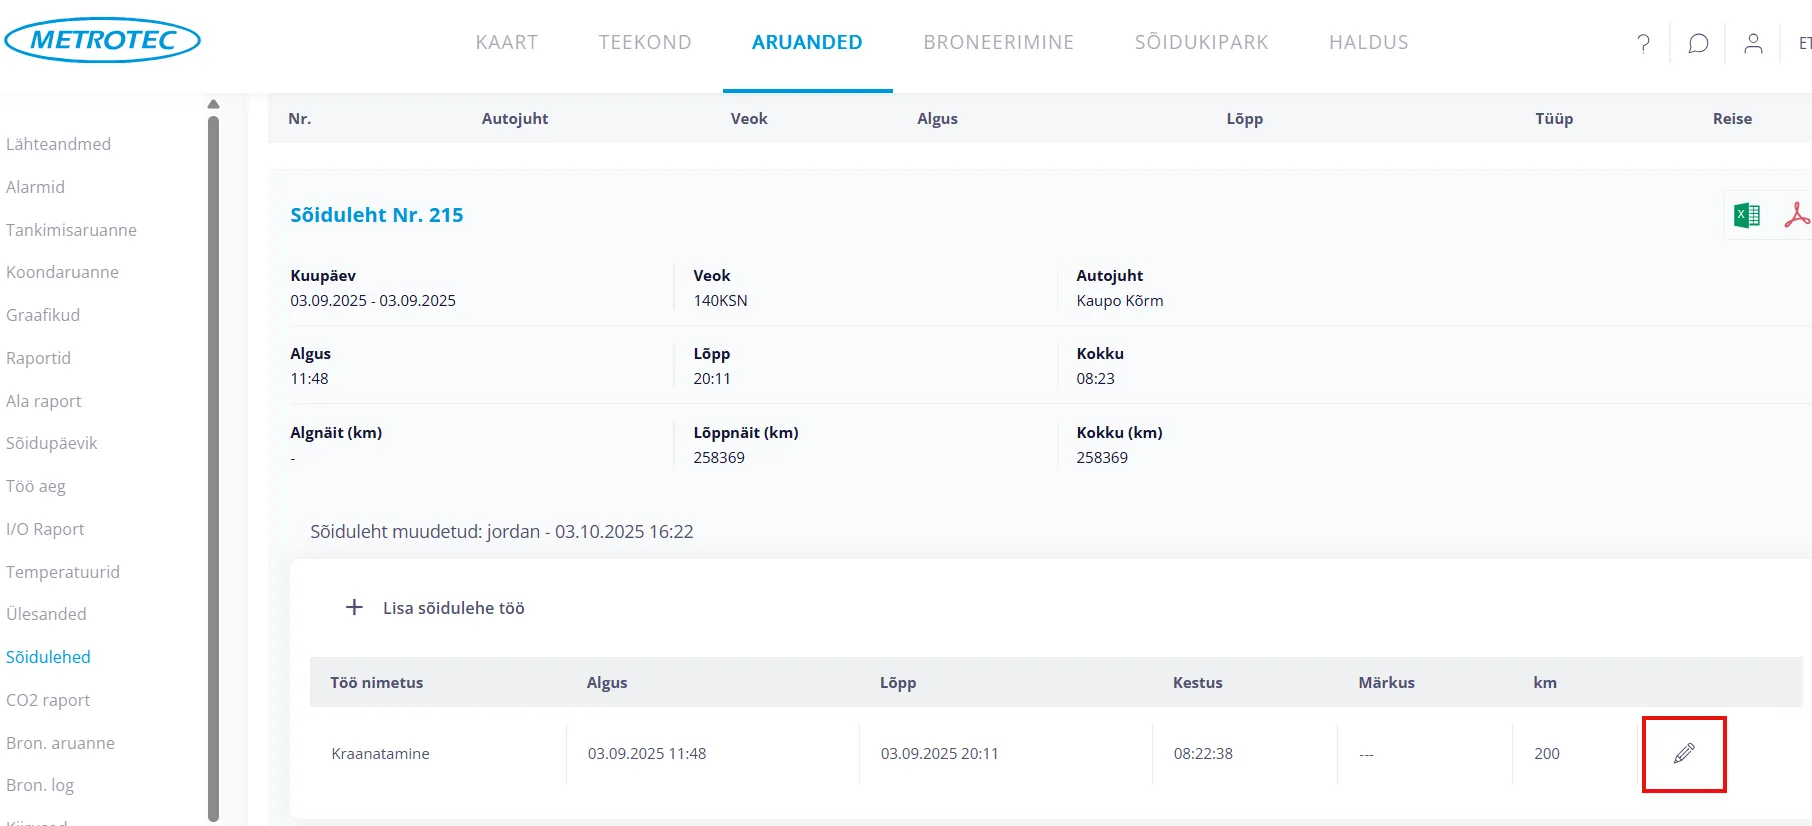Screen dimensions: 1812x826
Task: Open the Sõidukipark tab
Action: [x=1201, y=42]
